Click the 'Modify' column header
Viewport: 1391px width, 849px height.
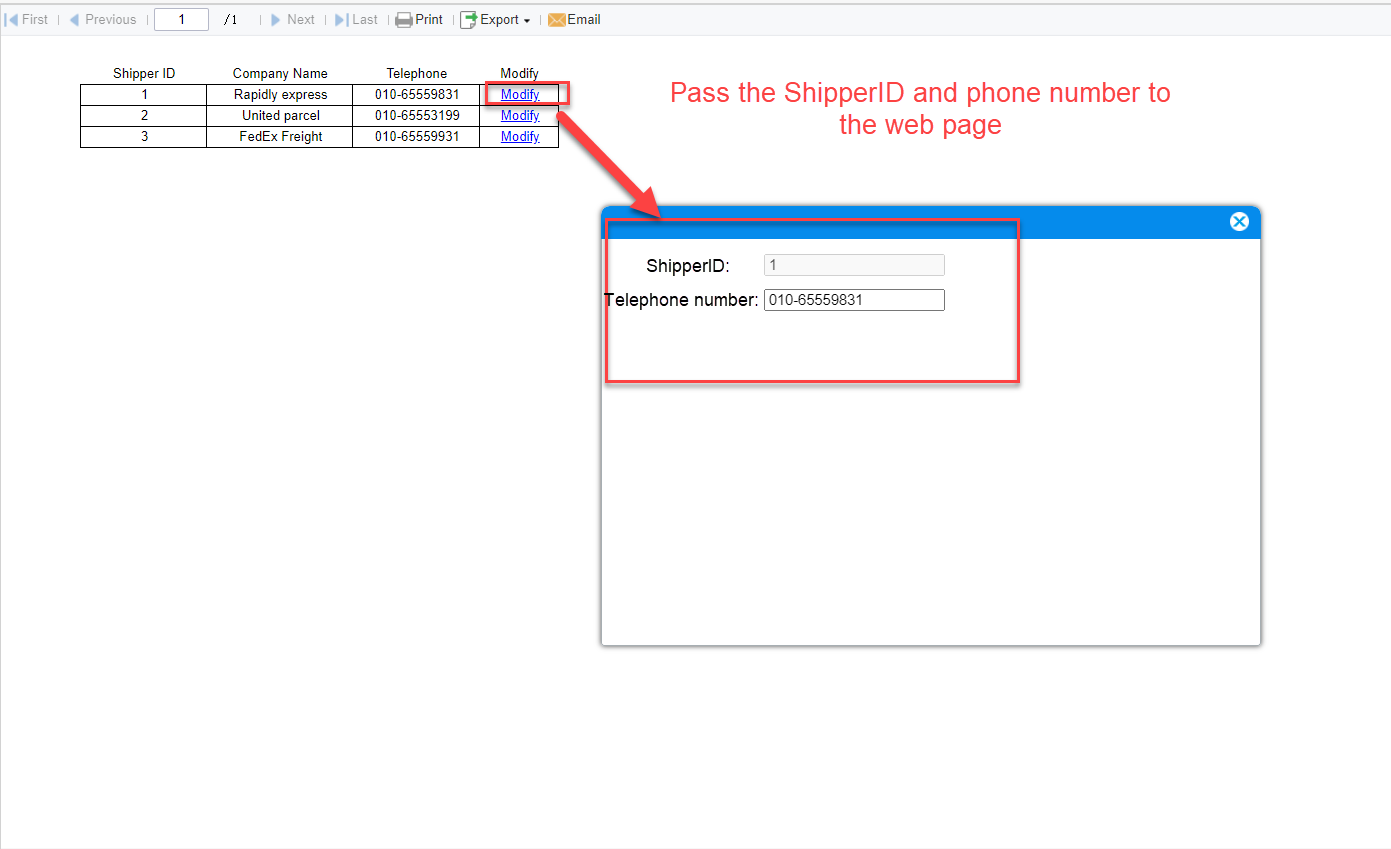click(x=520, y=74)
